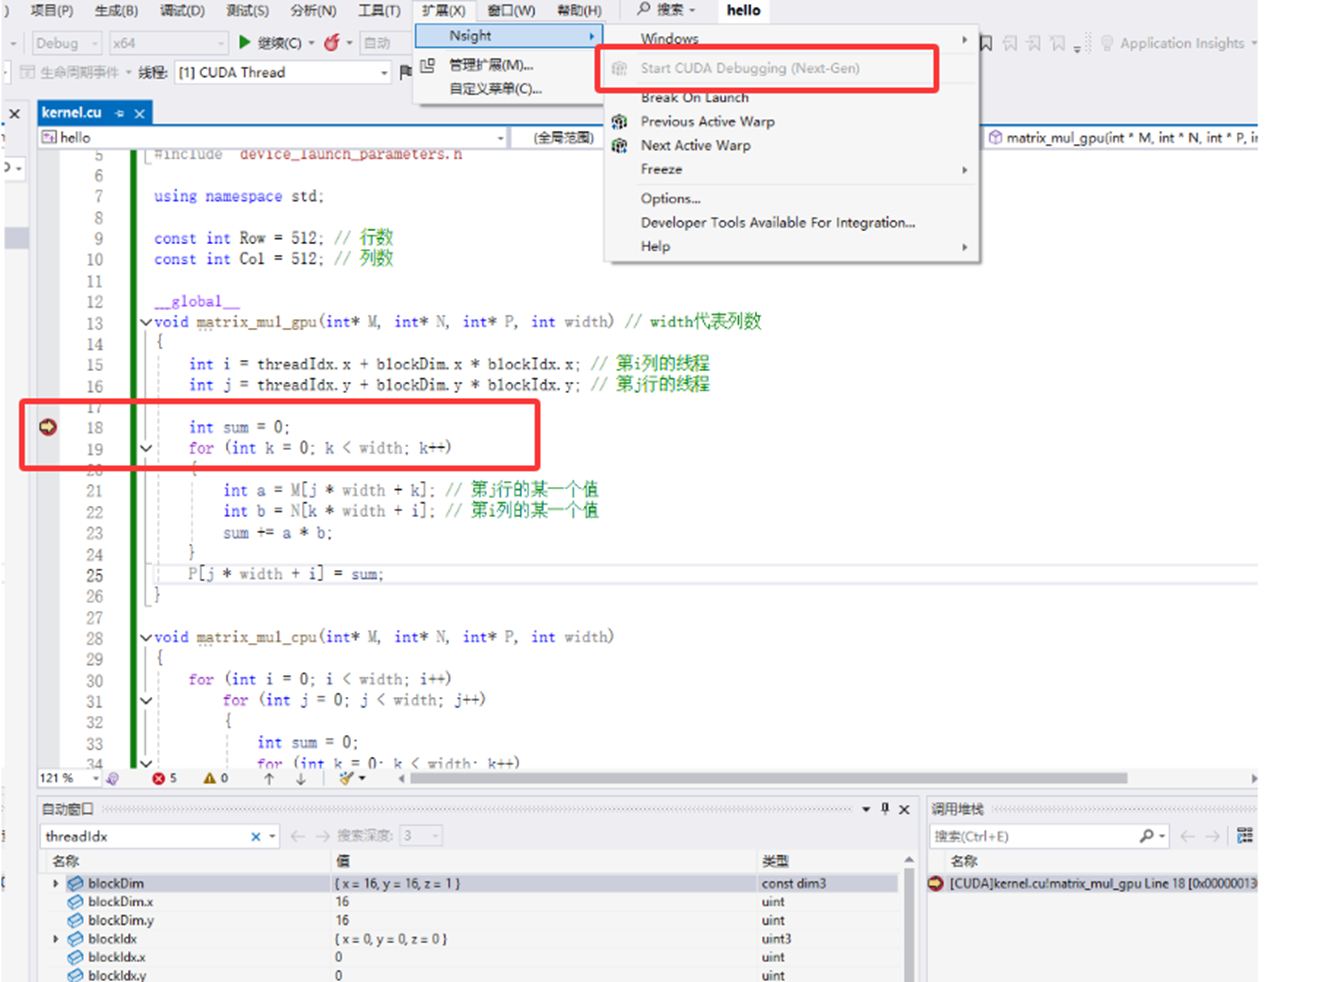Viewport: 1325px width, 982px height.
Task: Click the up arrow navigate-previous-issue icon
Action: click(269, 778)
